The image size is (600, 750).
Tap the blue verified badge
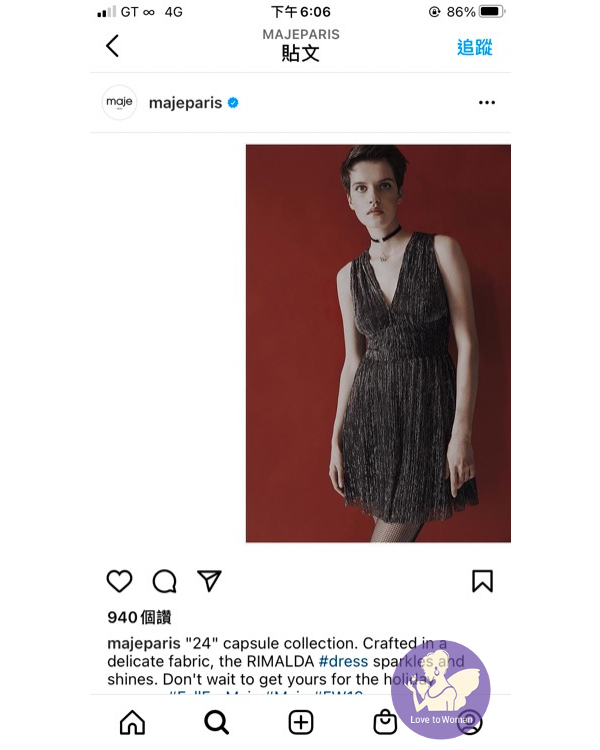click(233, 102)
